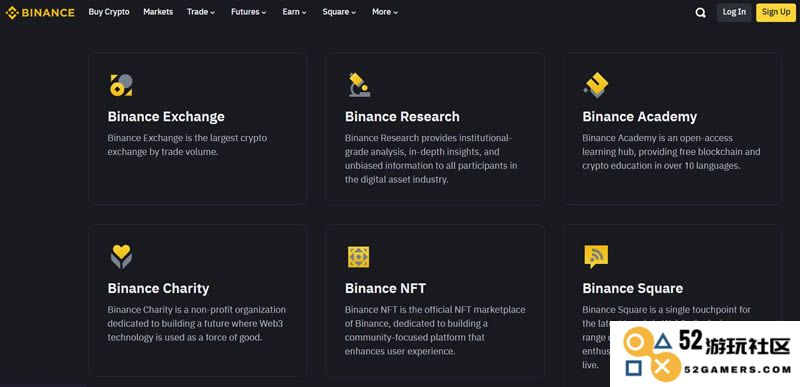The image size is (800, 387).
Task: Expand the Futures dropdown menu
Action: click(x=248, y=12)
